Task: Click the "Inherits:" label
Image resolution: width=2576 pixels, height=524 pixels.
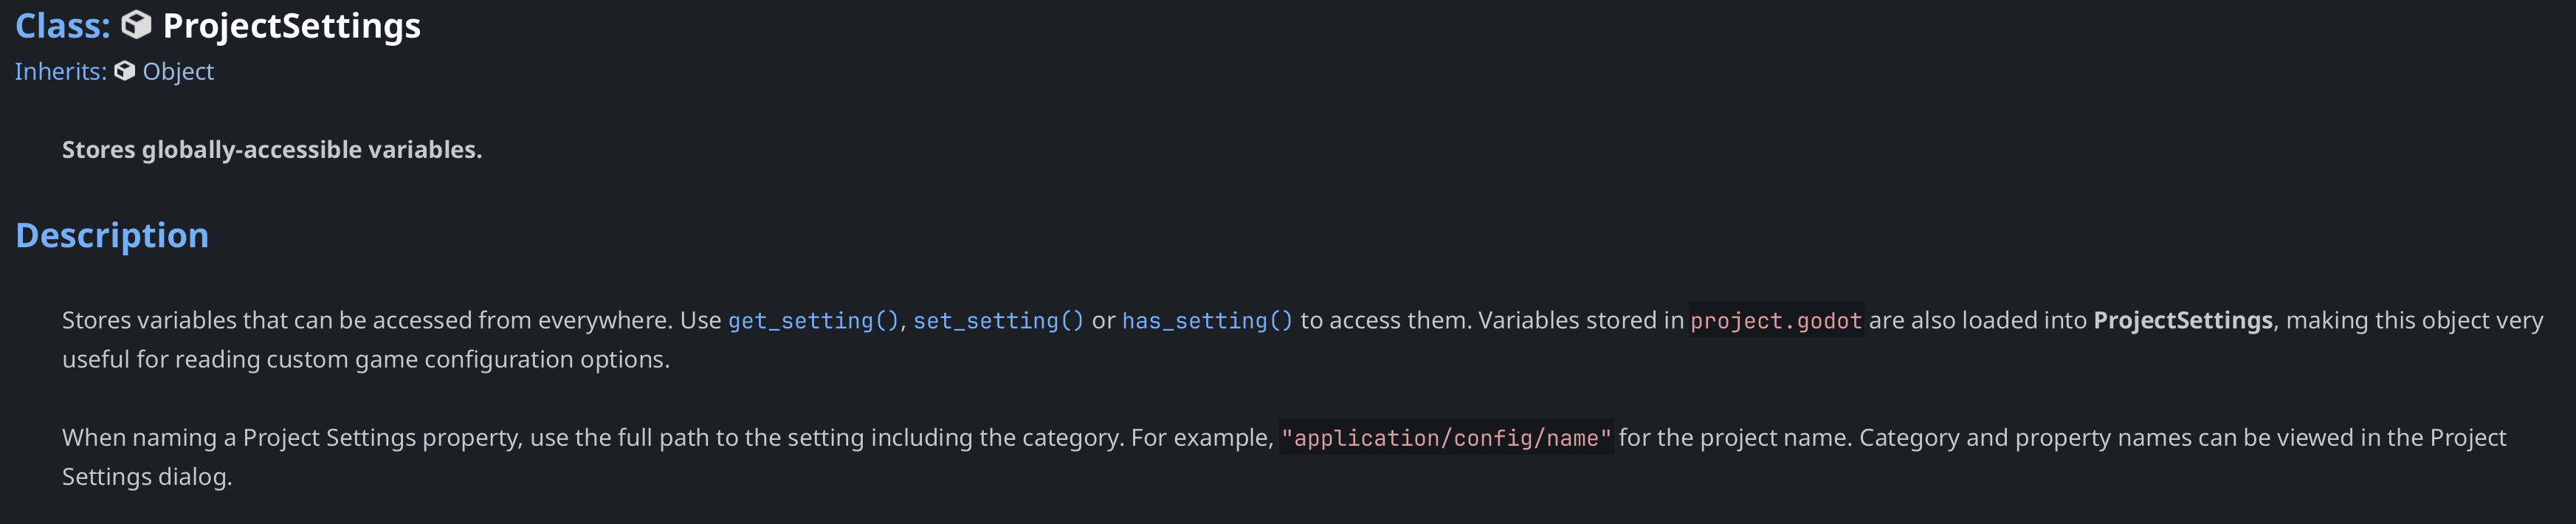Action: [x=60, y=71]
